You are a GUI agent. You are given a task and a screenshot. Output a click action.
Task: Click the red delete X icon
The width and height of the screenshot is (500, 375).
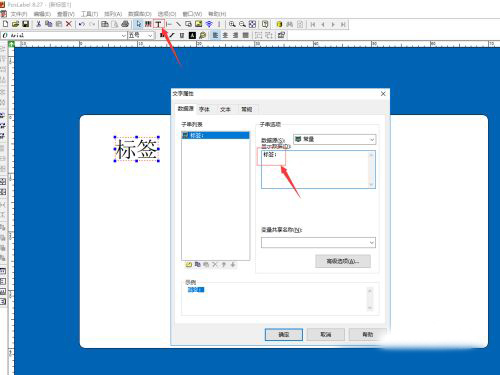click(x=69, y=24)
